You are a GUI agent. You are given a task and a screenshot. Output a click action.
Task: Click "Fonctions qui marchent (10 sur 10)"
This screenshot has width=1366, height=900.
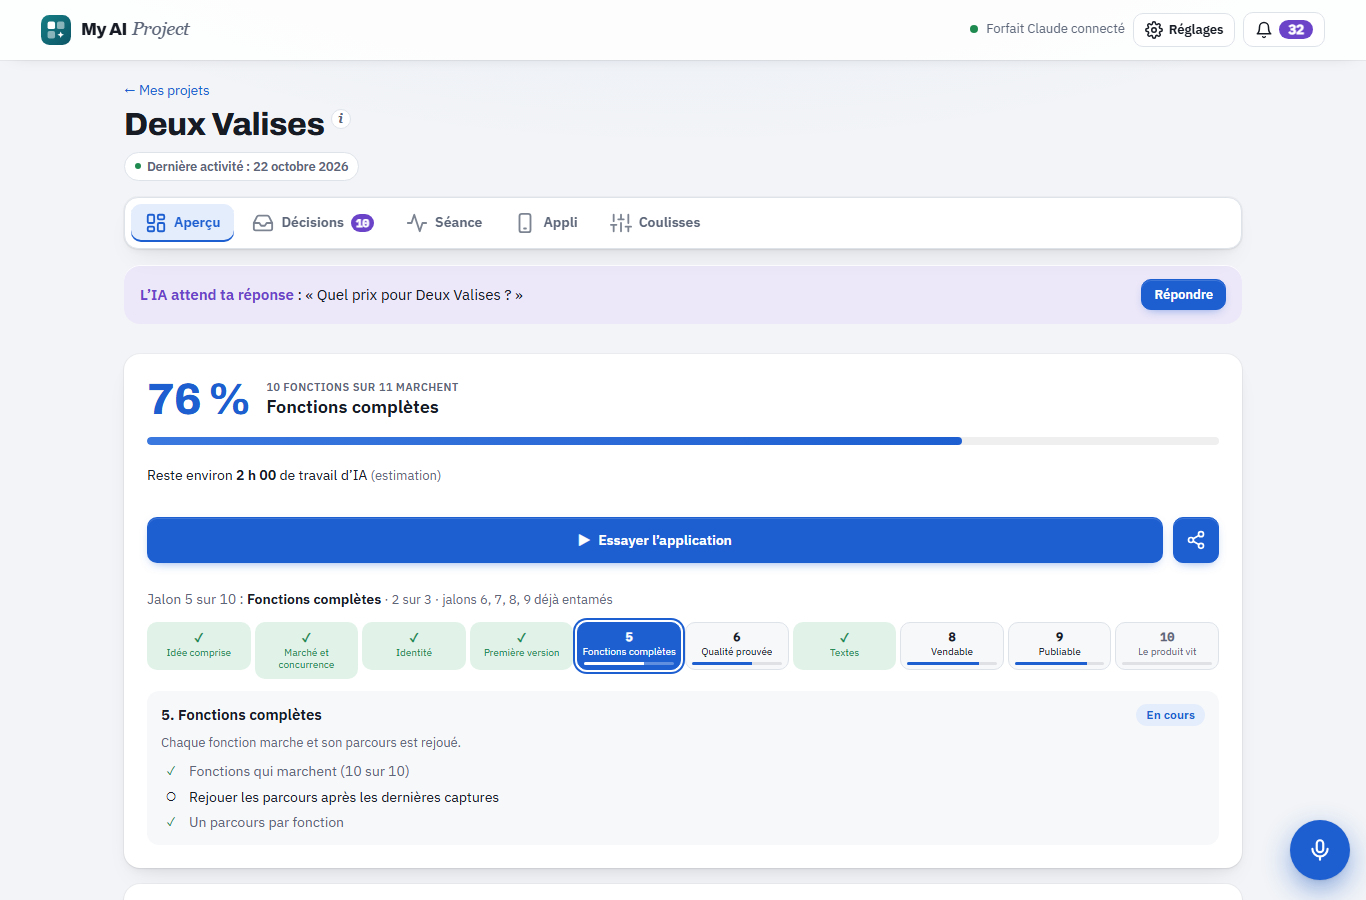coord(299,771)
